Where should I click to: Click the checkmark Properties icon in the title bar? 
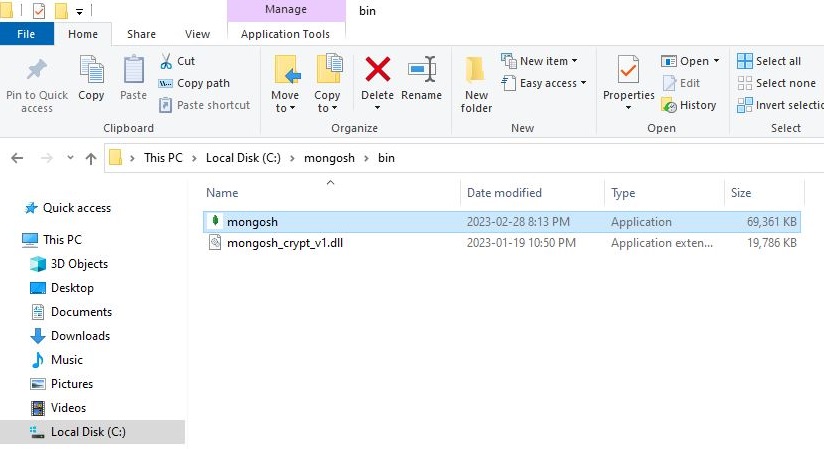click(39, 11)
